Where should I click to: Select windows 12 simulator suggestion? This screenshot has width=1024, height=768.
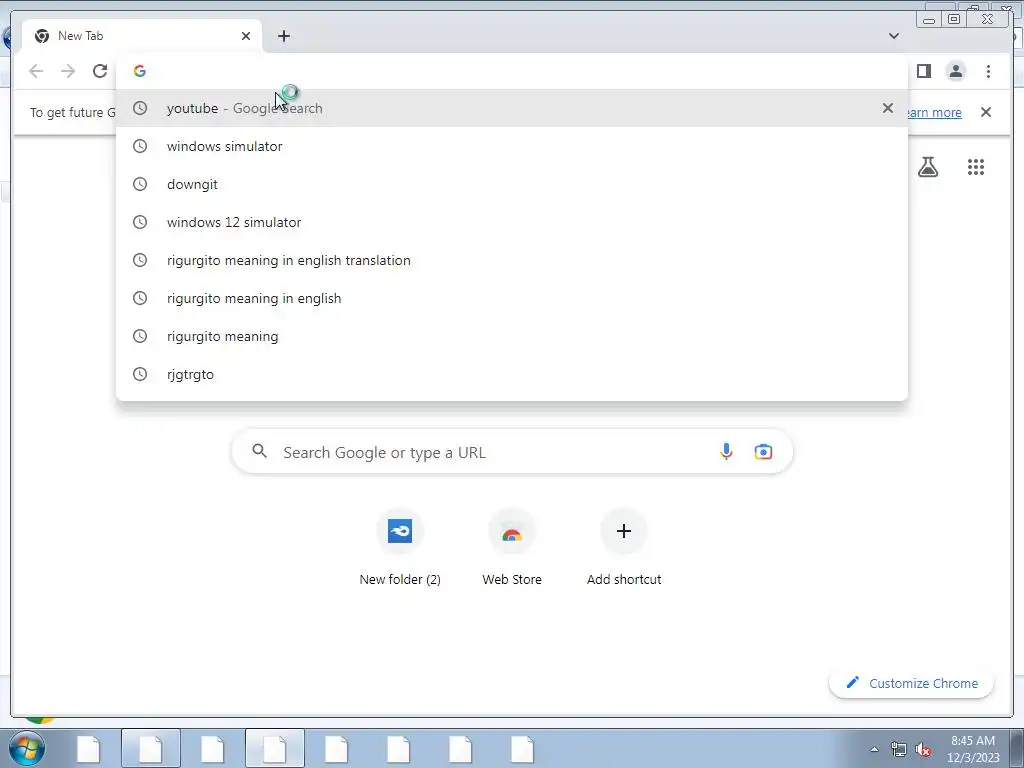512,222
